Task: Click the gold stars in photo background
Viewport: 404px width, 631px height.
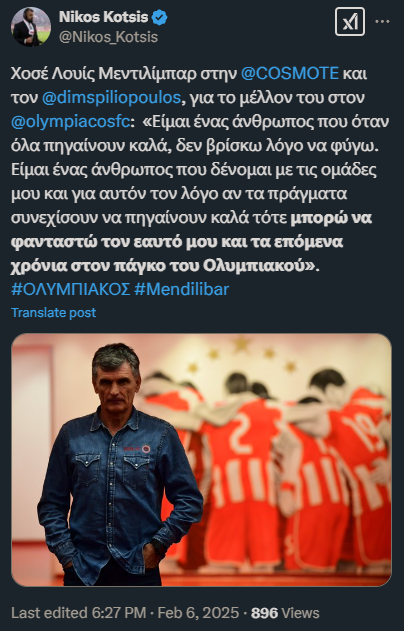Action: click(241, 354)
